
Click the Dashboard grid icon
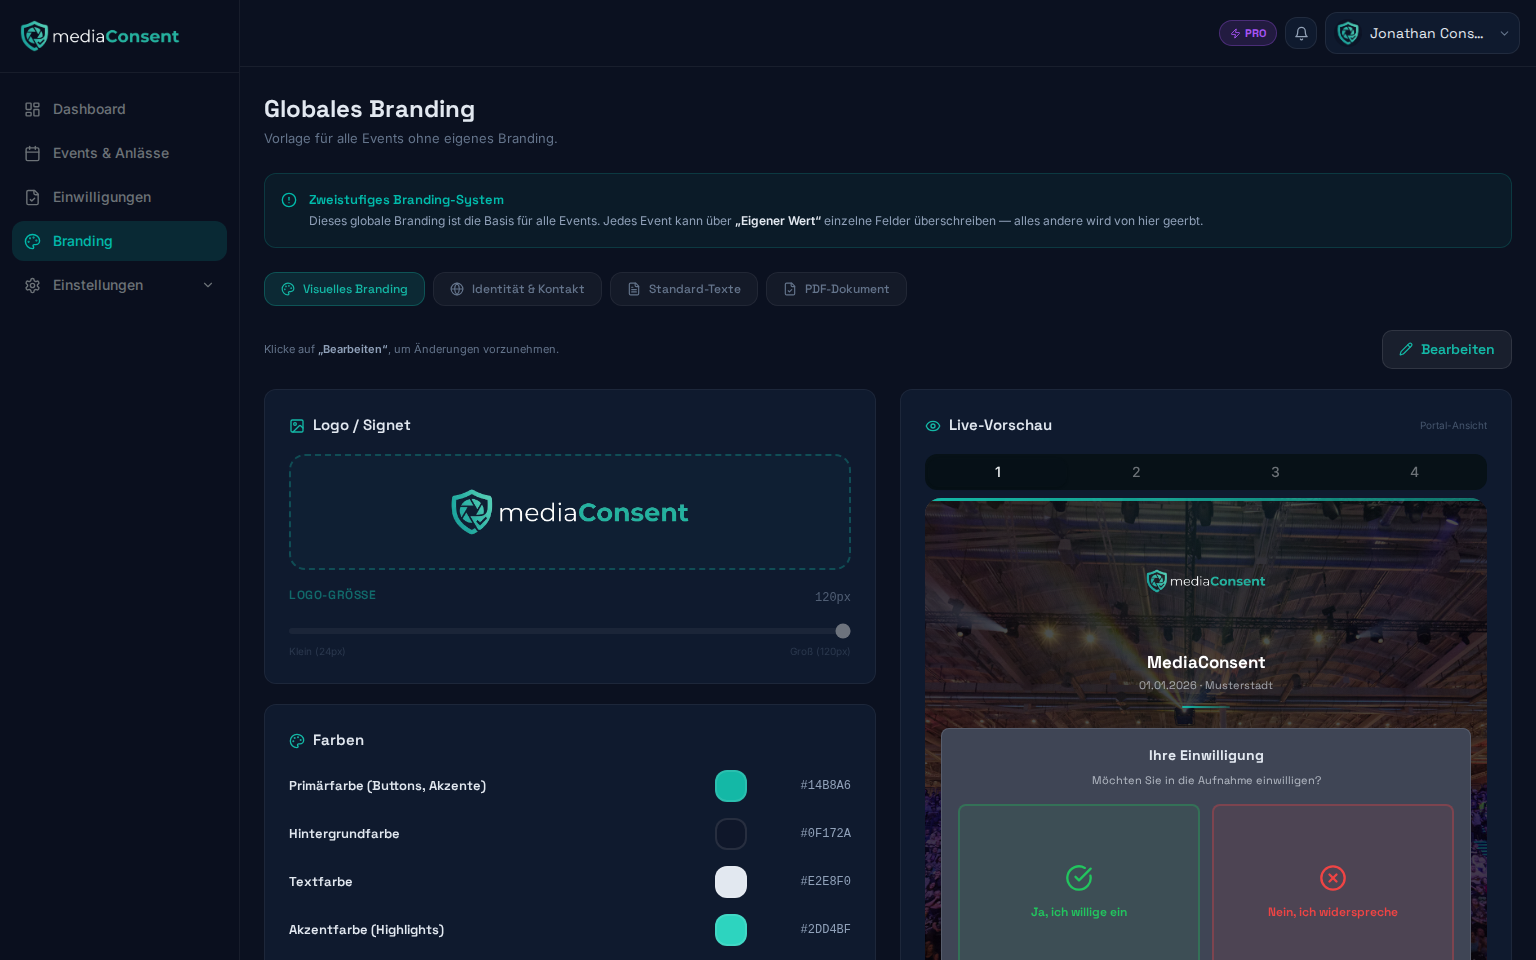click(33, 109)
